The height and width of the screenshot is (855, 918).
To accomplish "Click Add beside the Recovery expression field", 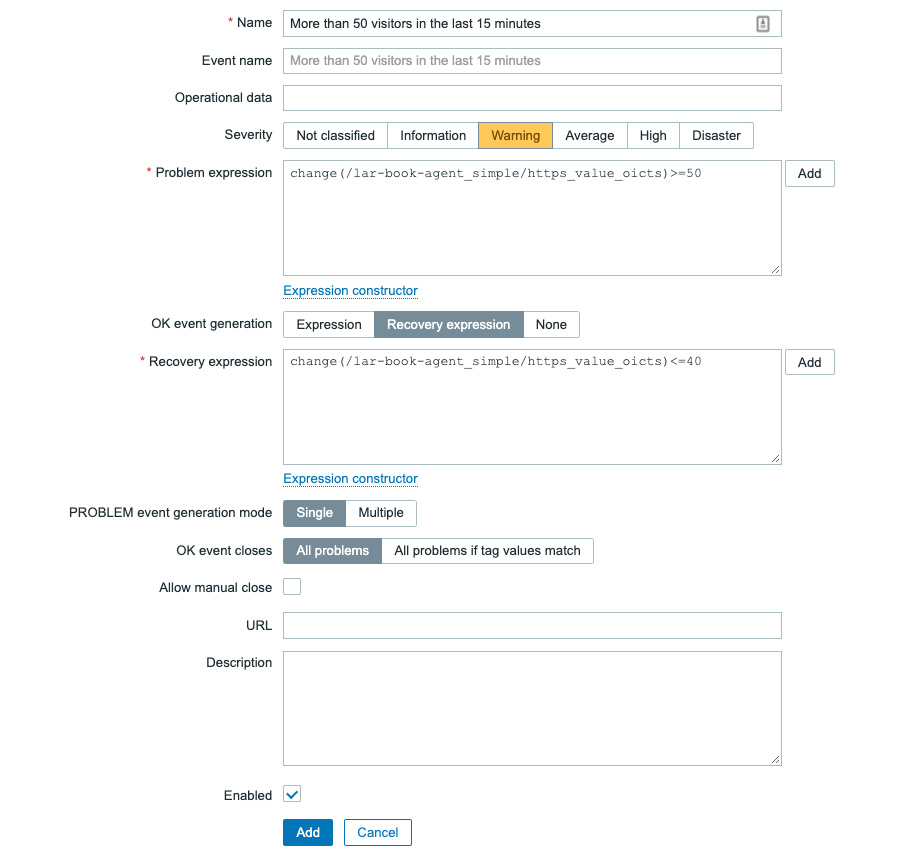I will click(809, 362).
